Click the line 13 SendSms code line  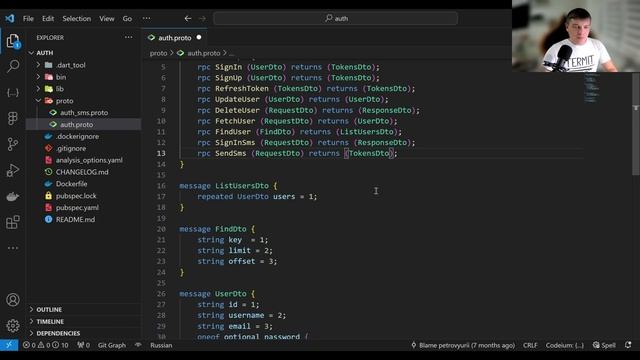pyautogui.click(x=297, y=153)
